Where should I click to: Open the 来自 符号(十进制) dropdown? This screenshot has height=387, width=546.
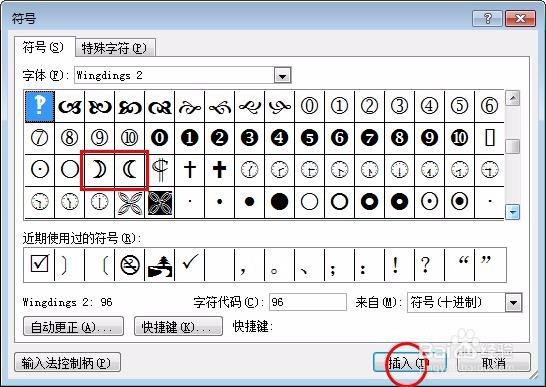514,303
